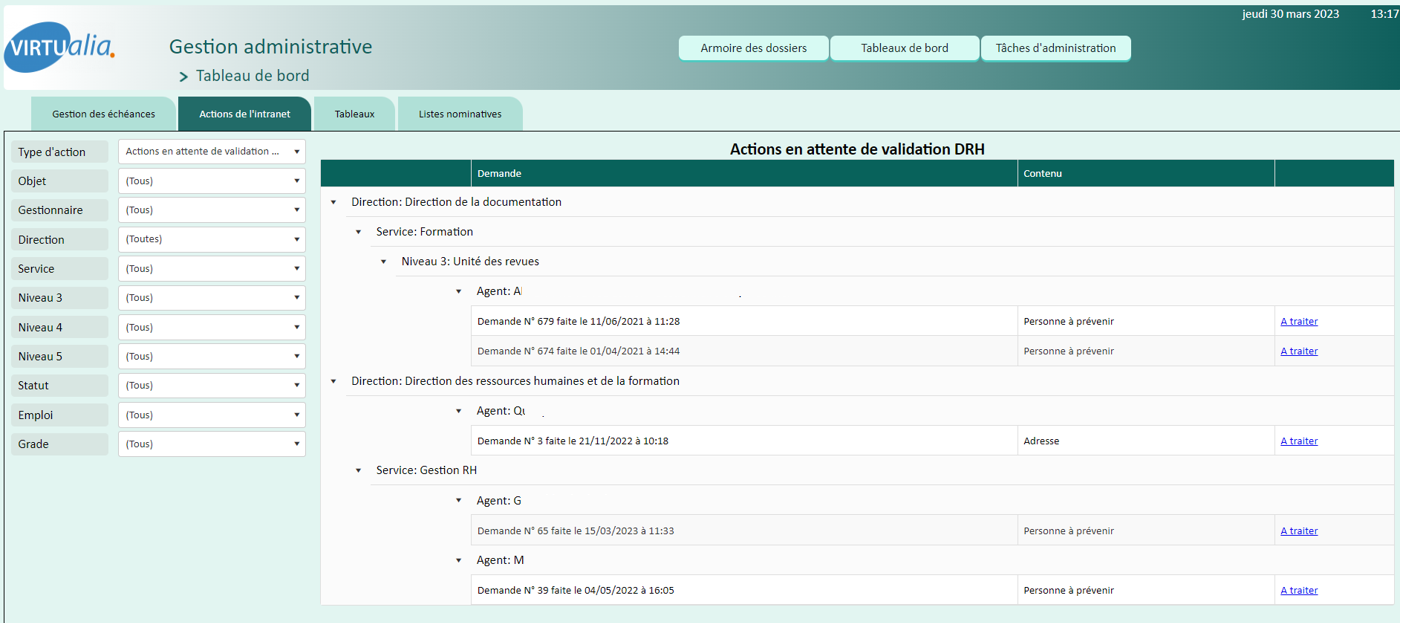Open Tableaux de bord menu
The image size is (1404, 623).
(904, 48)
